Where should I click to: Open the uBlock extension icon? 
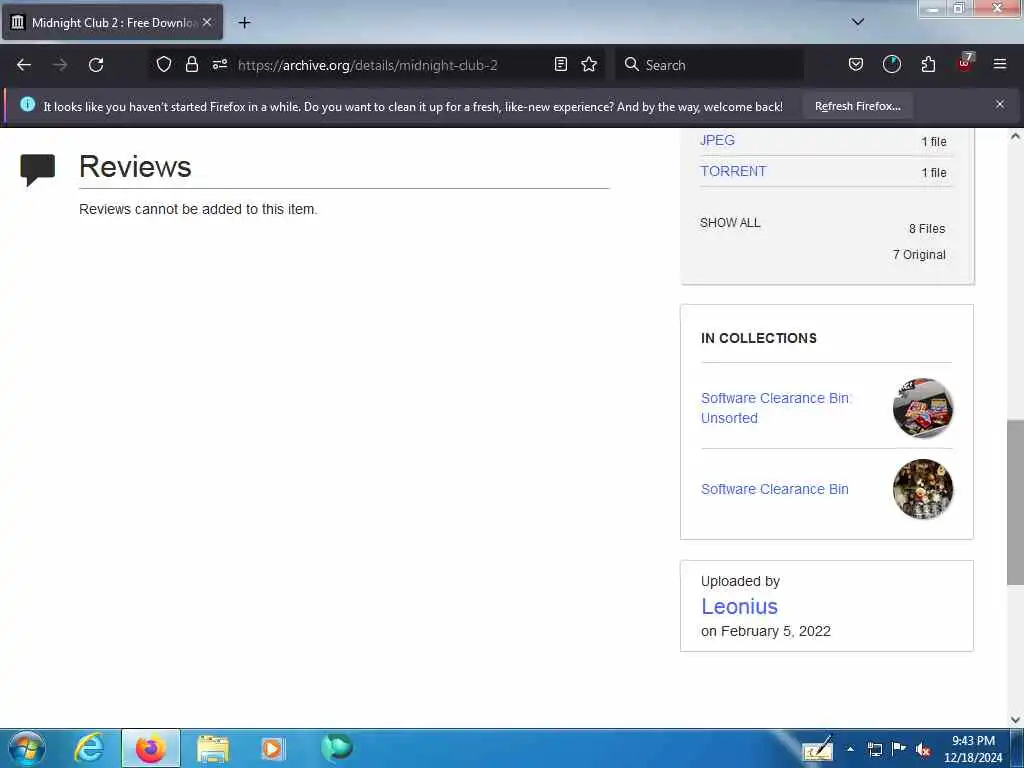point(965,63)
